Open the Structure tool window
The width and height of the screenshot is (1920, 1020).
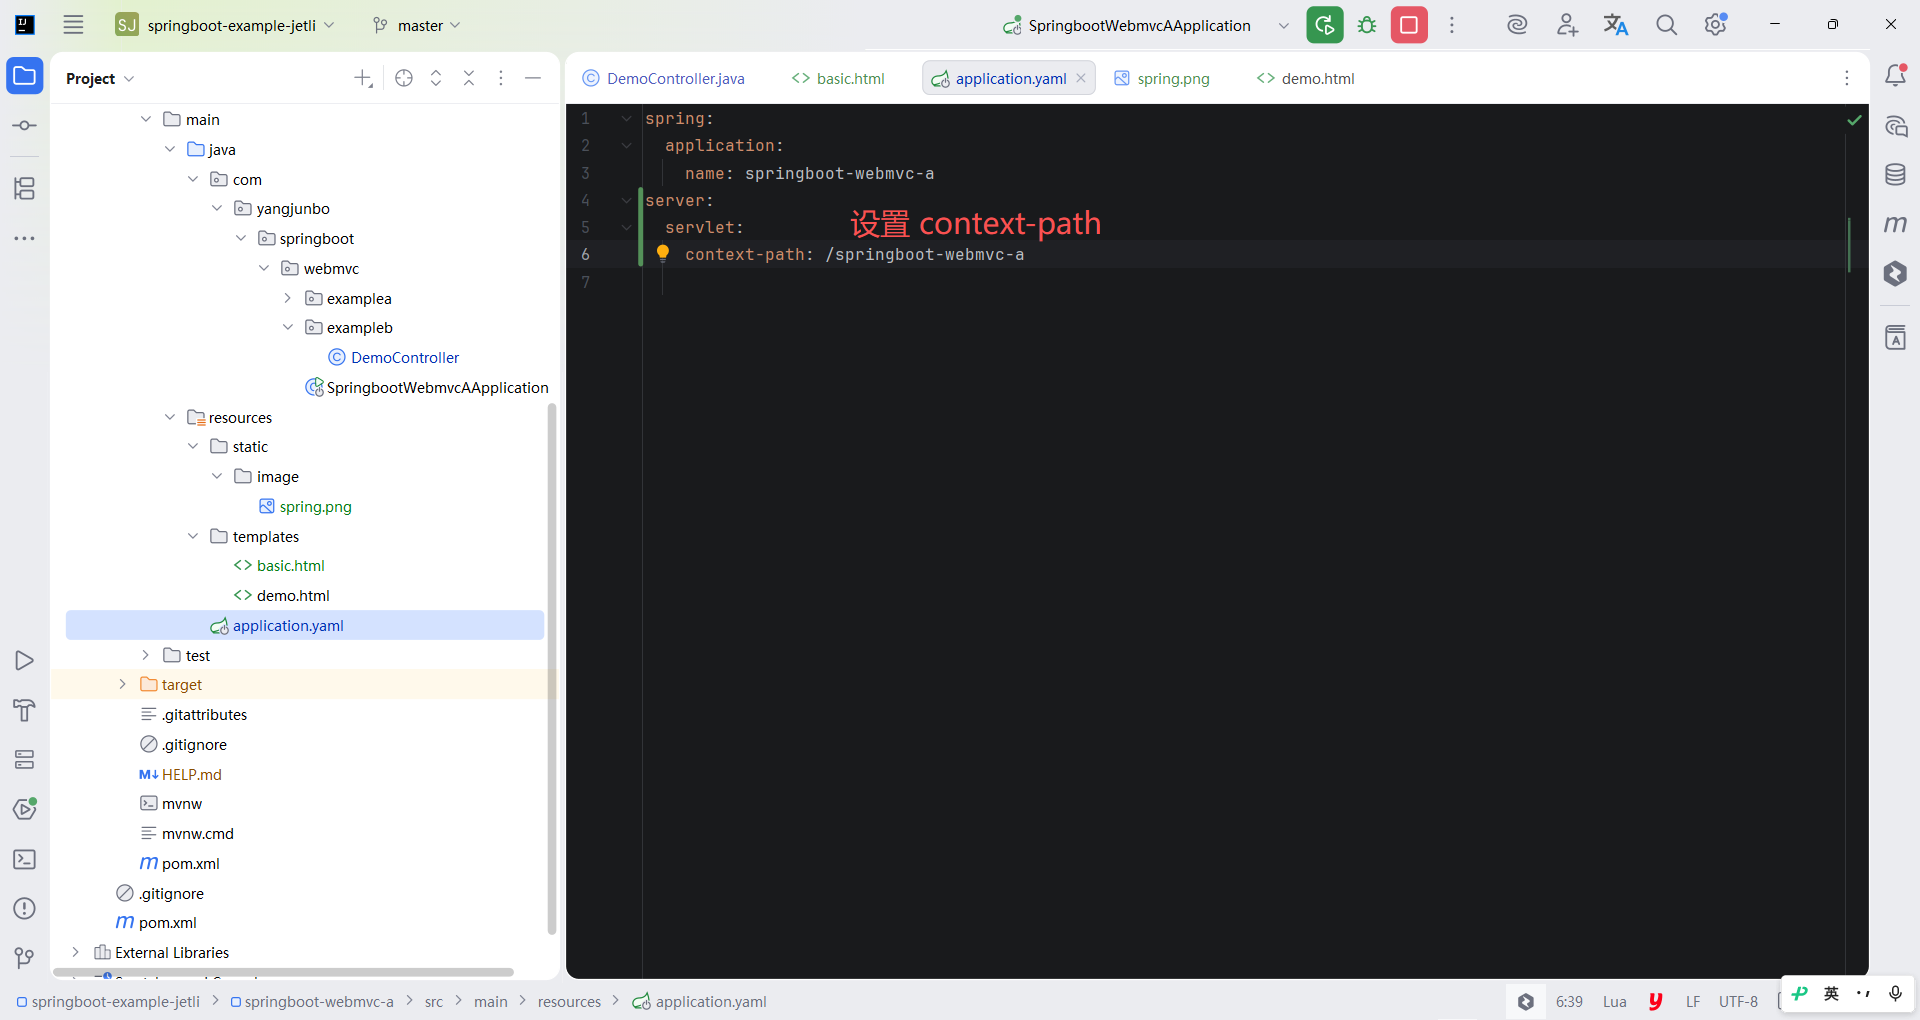25,188
